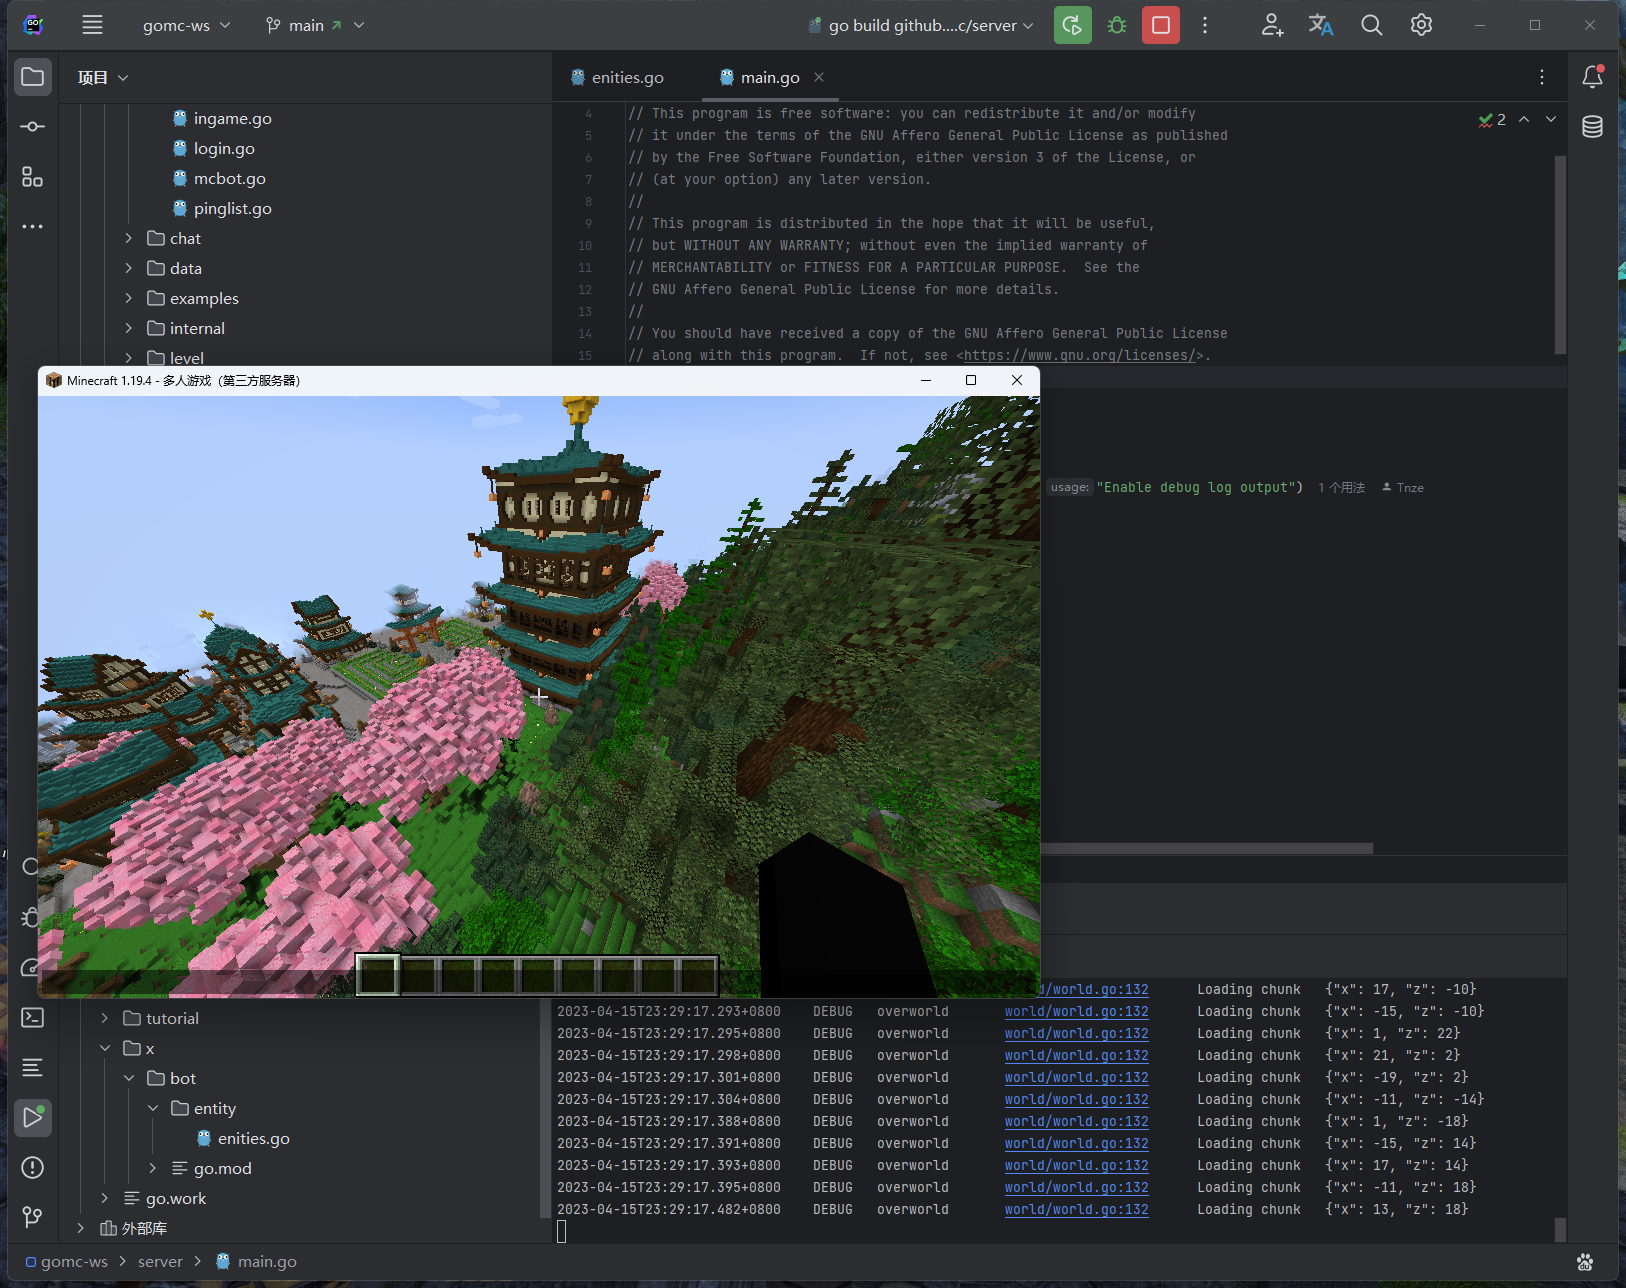The height and width of the screenshot is (1288, 1626).
Task: Open the layout lines tool window icon
Action: [33, 1067]
